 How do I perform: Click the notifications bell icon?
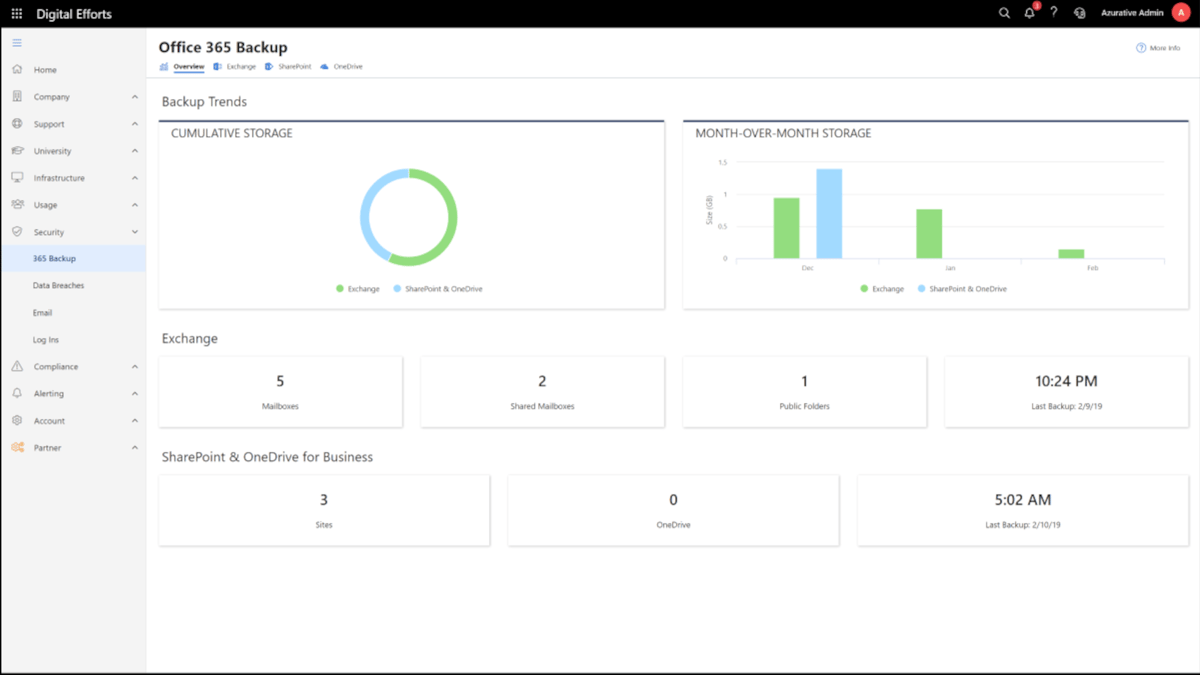[1029, 13]
